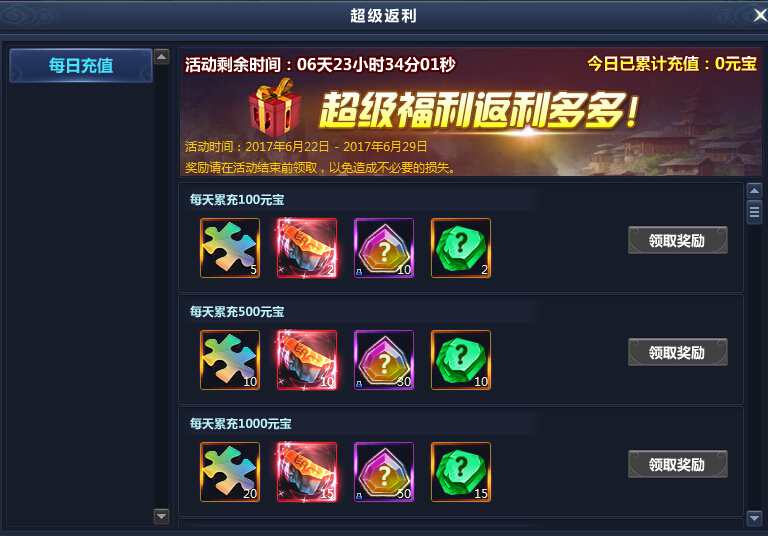The height and width of the screenshot is (536, 768).
Task: Click the green mystery gem with quantity 2
Action: click(461, 248)
